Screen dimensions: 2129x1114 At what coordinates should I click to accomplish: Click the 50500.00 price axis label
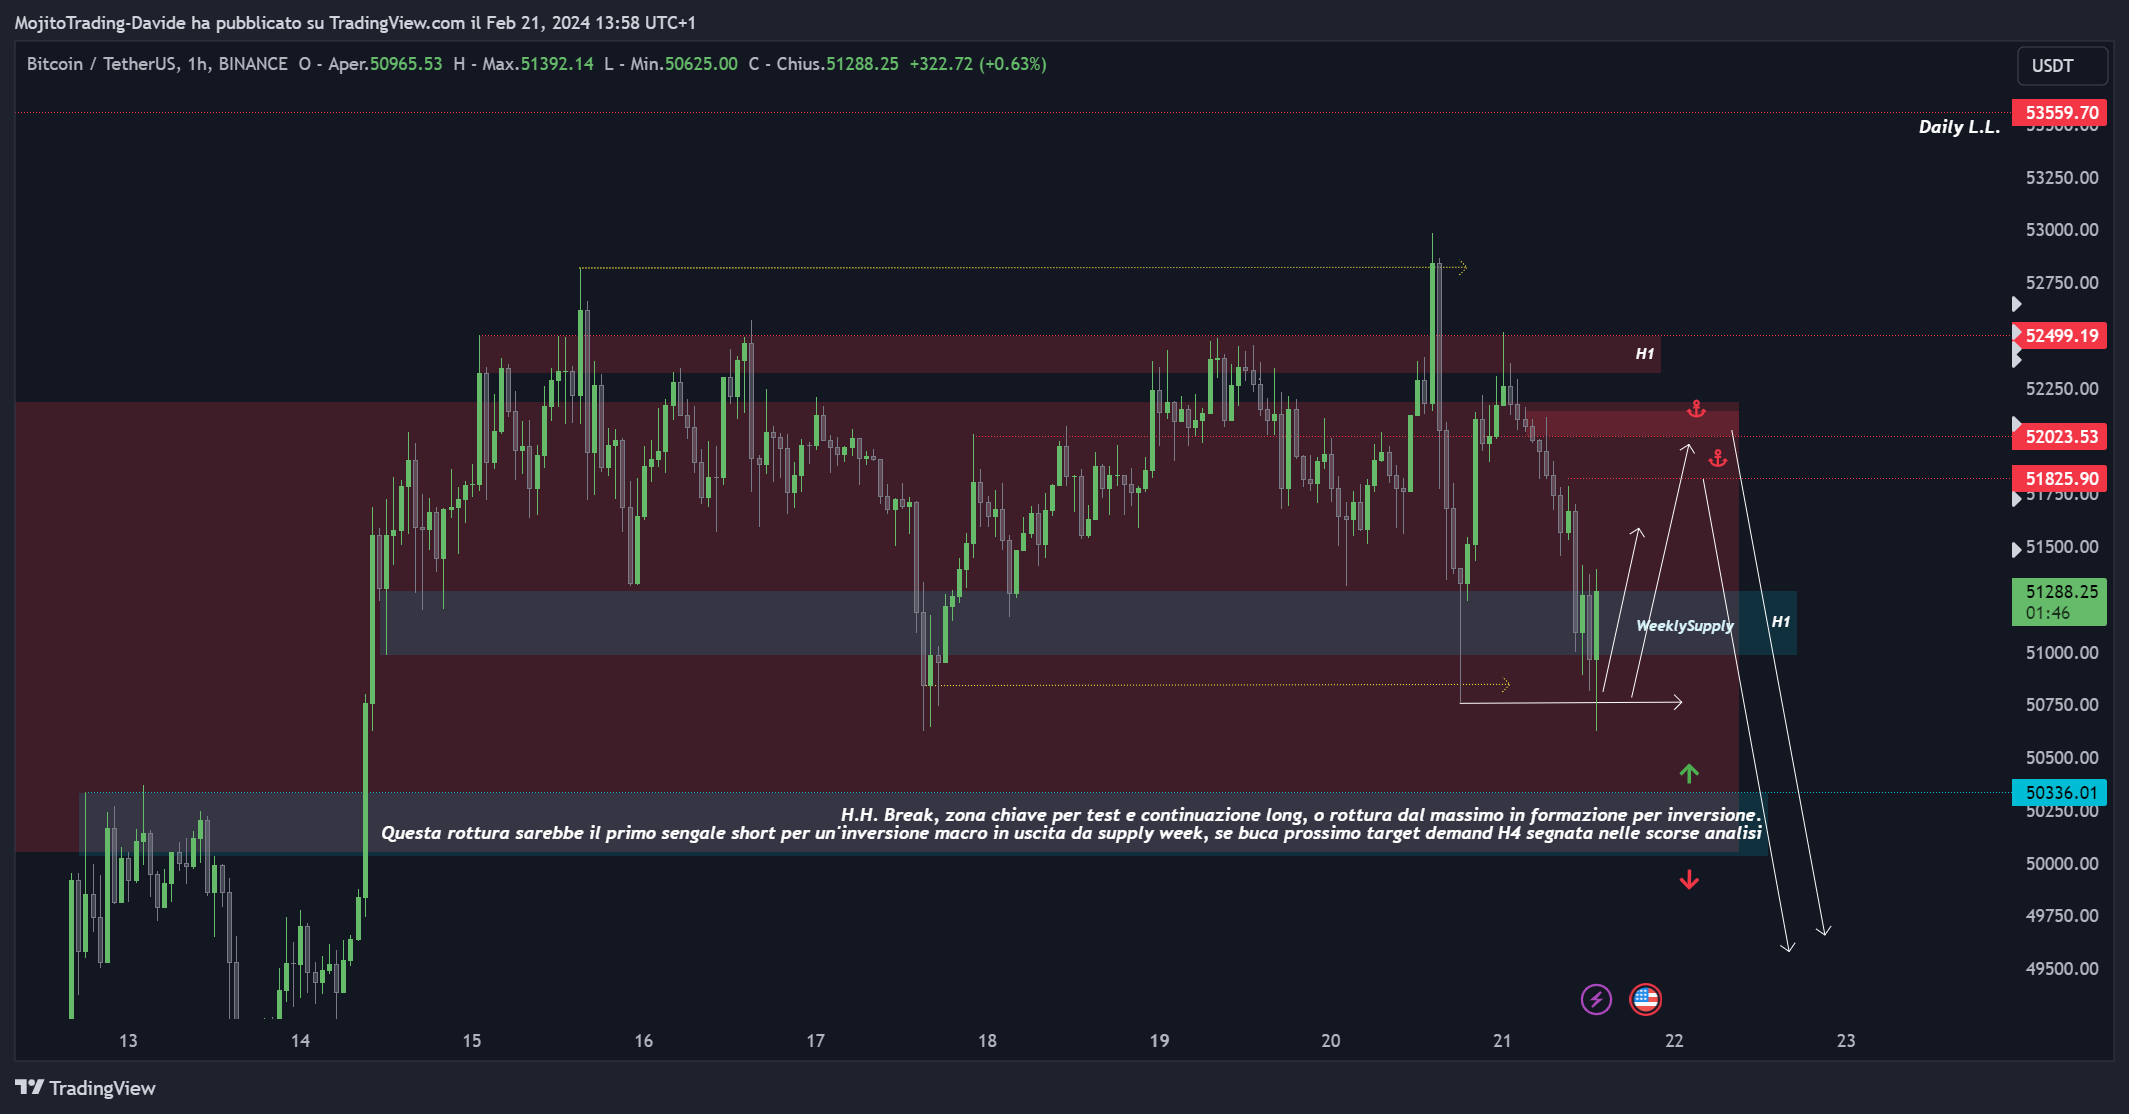coord(2062,758)
